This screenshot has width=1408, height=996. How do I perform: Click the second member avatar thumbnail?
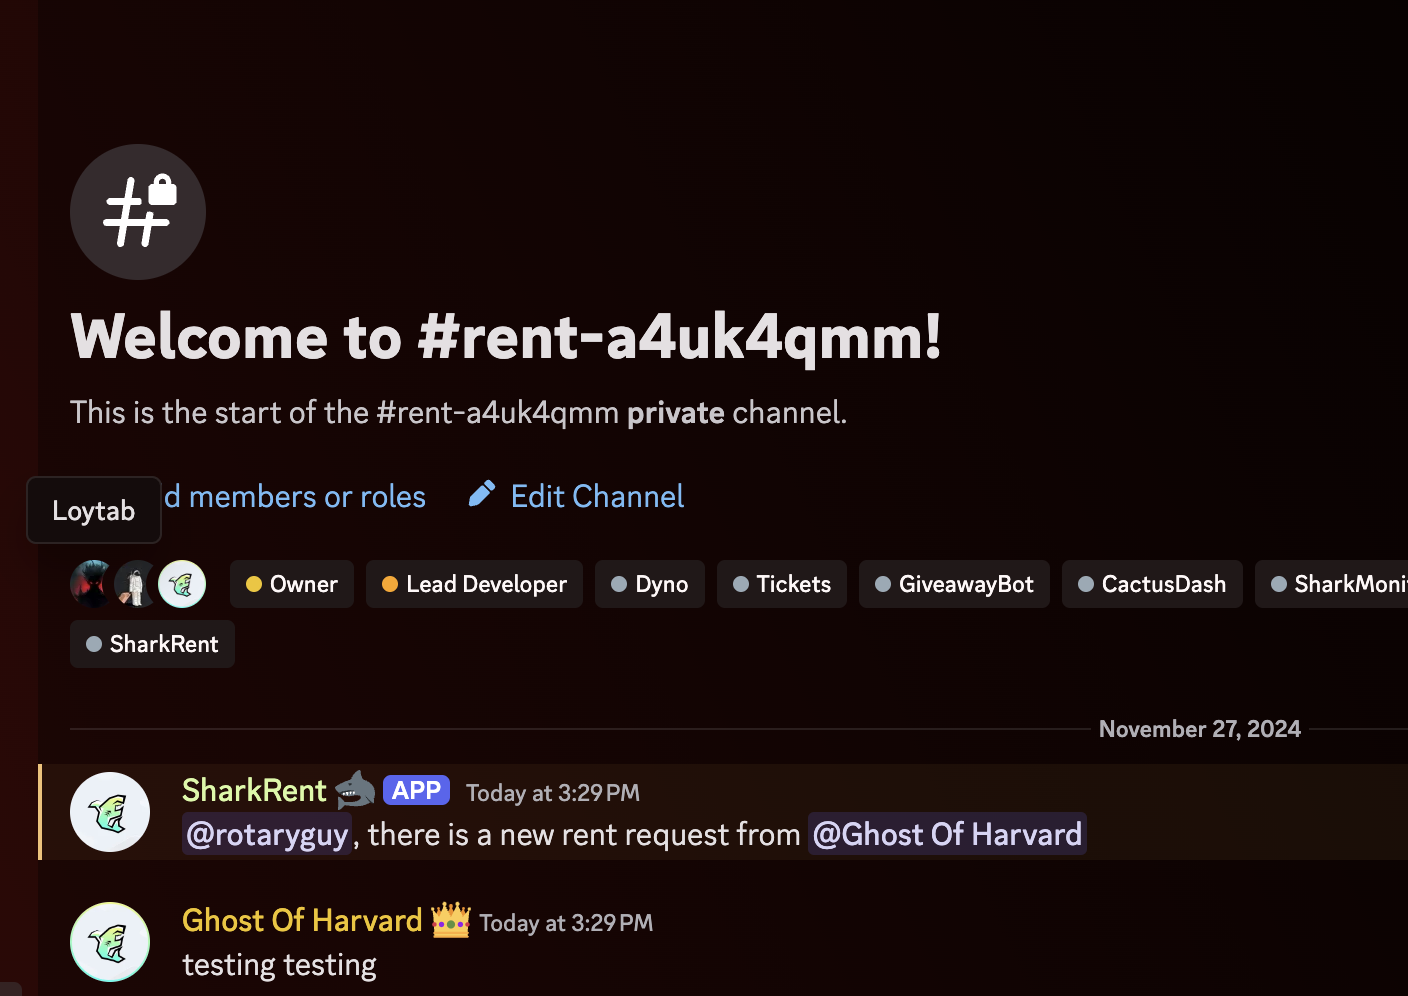coord(136,584)
